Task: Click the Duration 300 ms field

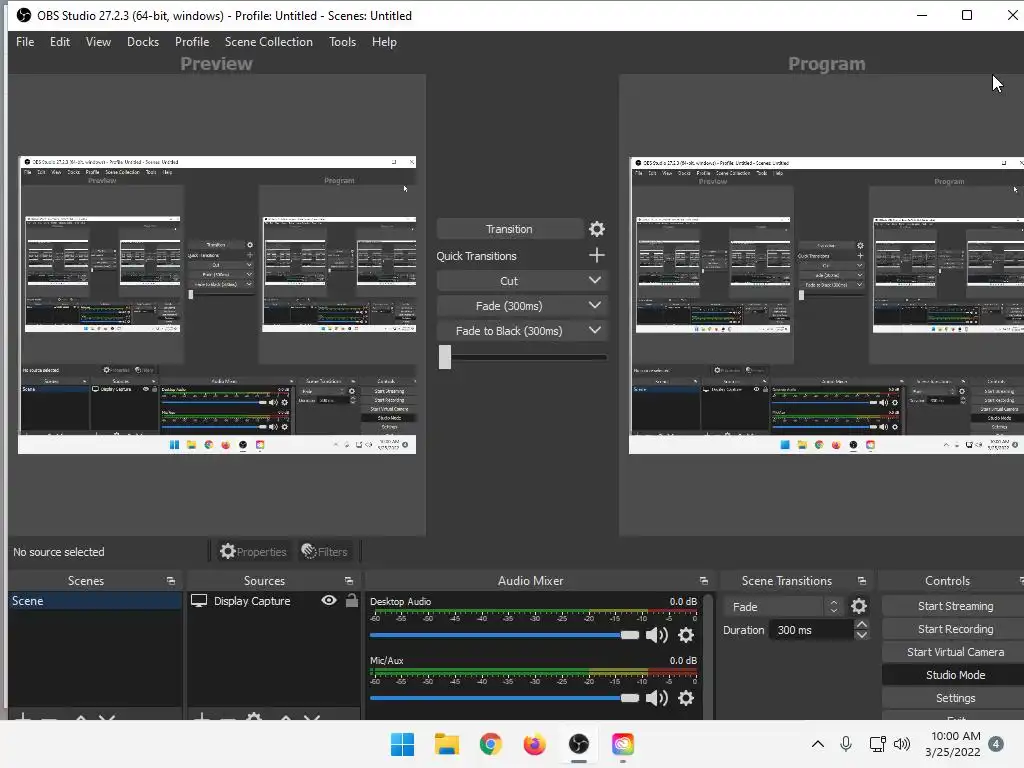Action: (811, 630)
